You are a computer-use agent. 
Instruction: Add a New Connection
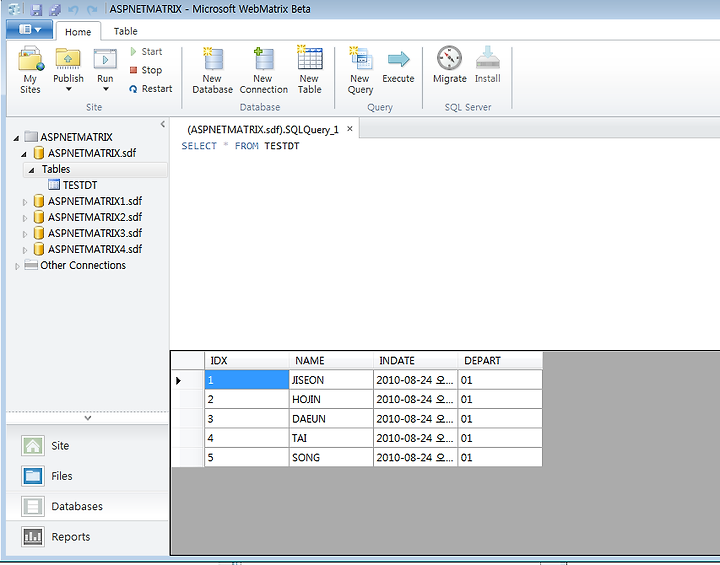click(264, 71)
